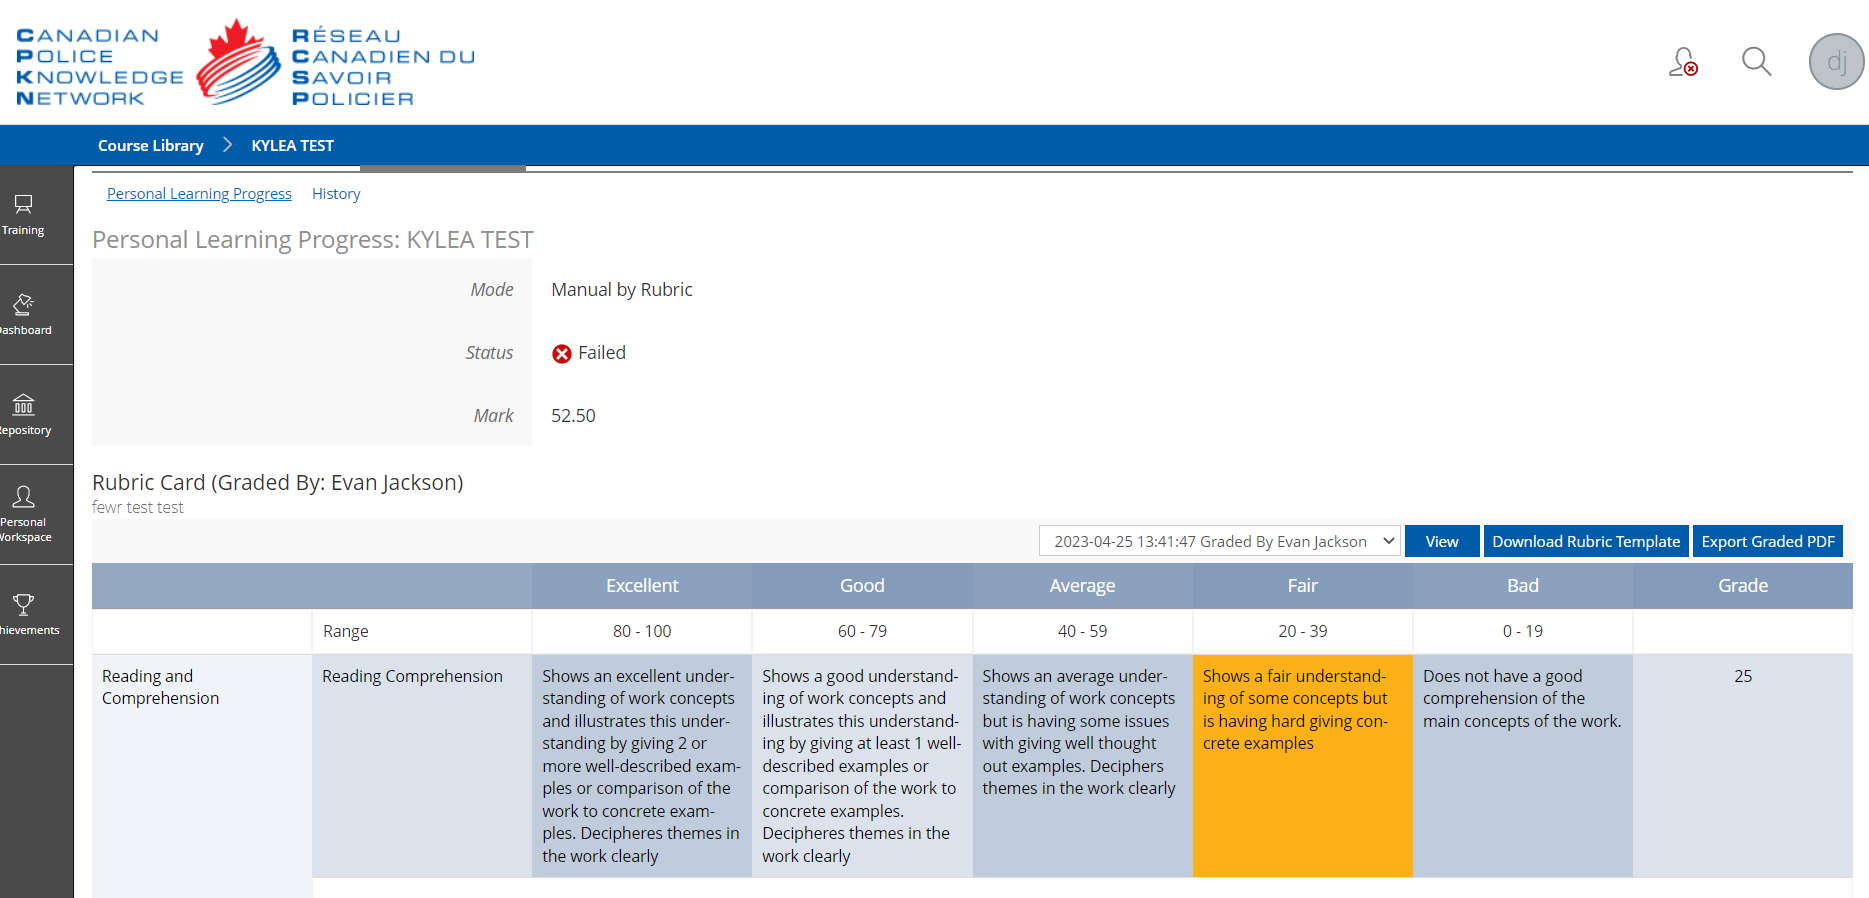Click Export Graded PDF button

point(1768,541)
